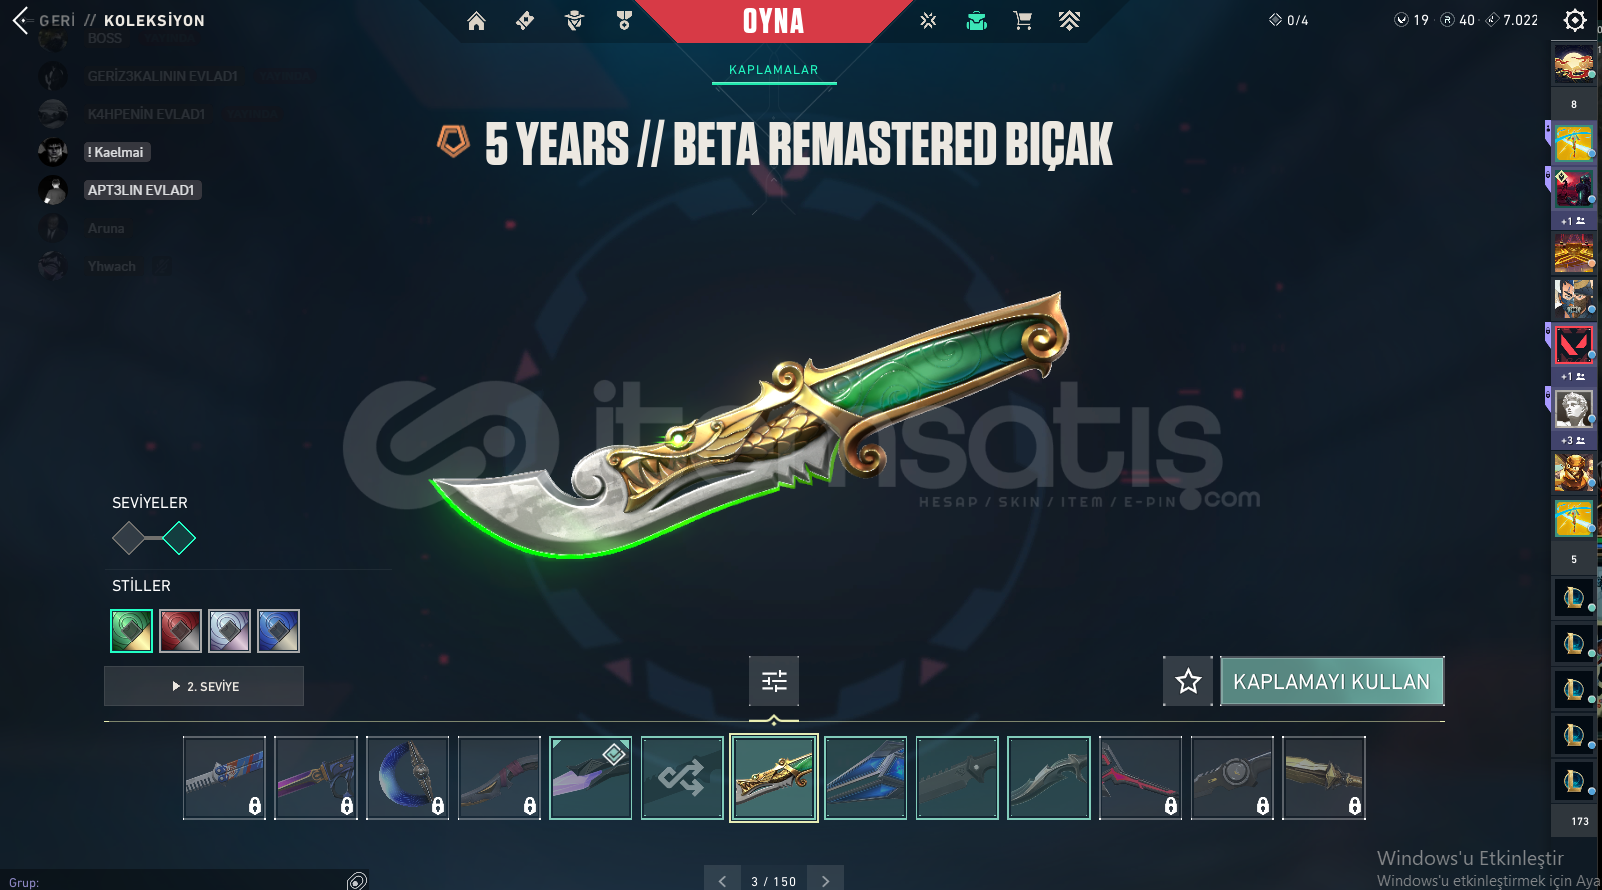Click the agents icon in top navigation
Image resolution: width=1602 pixels, height=890 pixels.
point(574,21)
